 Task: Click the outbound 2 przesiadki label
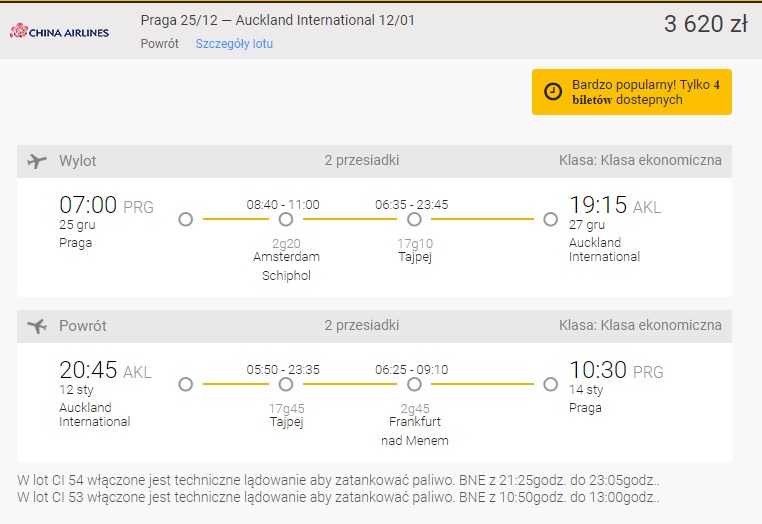[x=362, y=160]
